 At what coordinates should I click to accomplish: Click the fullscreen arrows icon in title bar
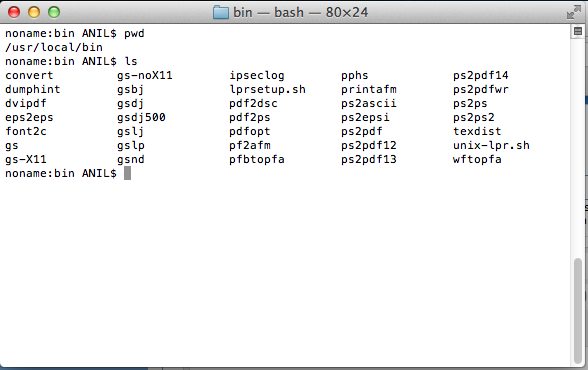pos(573,12)
